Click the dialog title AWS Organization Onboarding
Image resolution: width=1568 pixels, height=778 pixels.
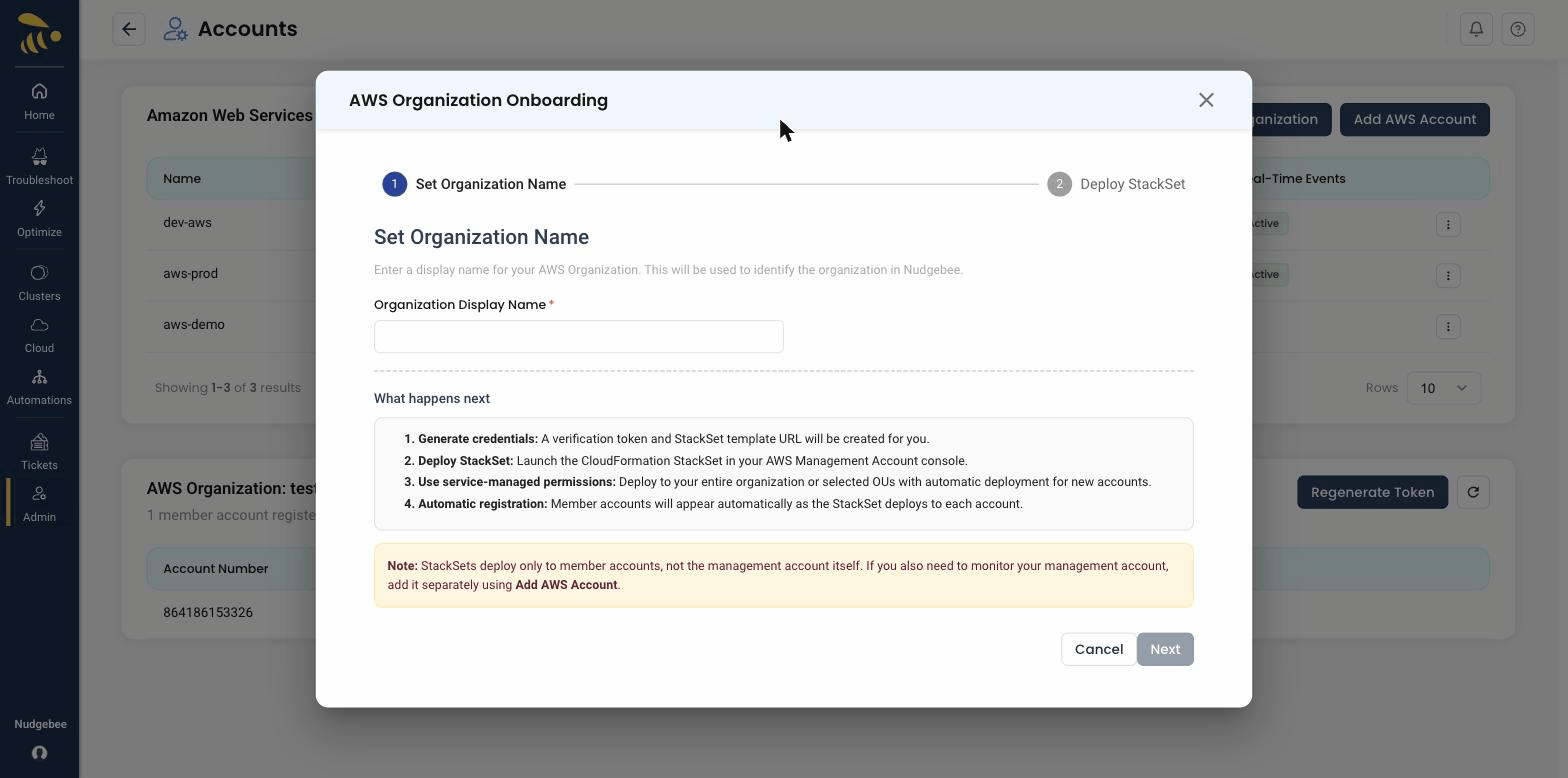(478, 100)
